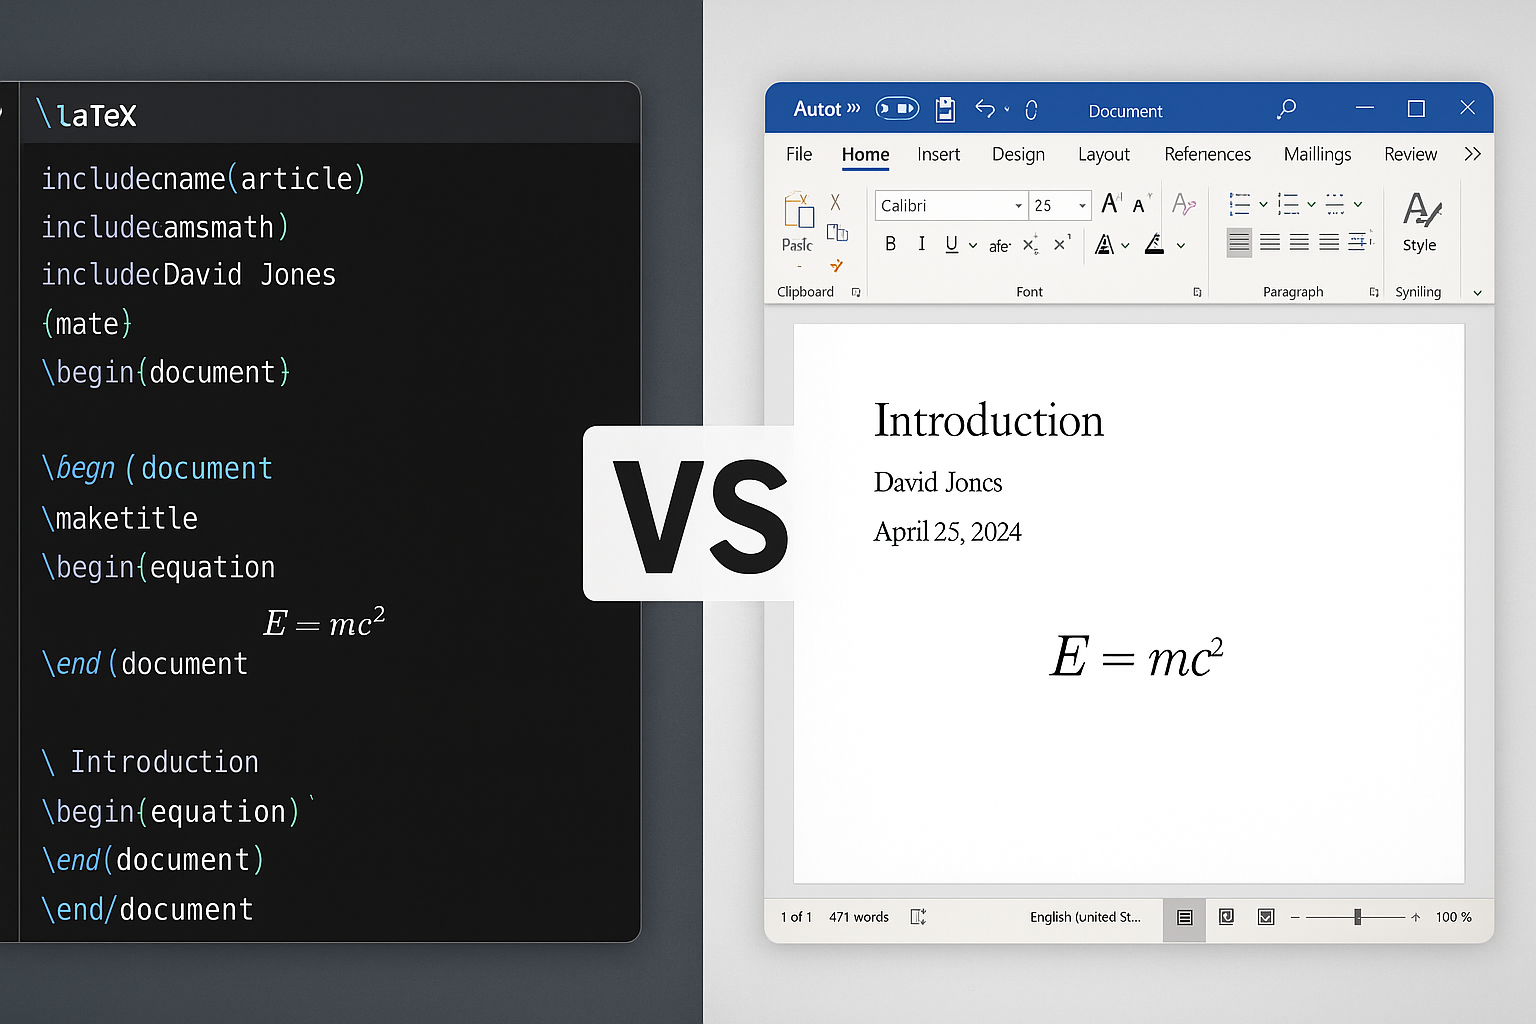
Task: Click the 471 words count
Action: tap(858, 917)
